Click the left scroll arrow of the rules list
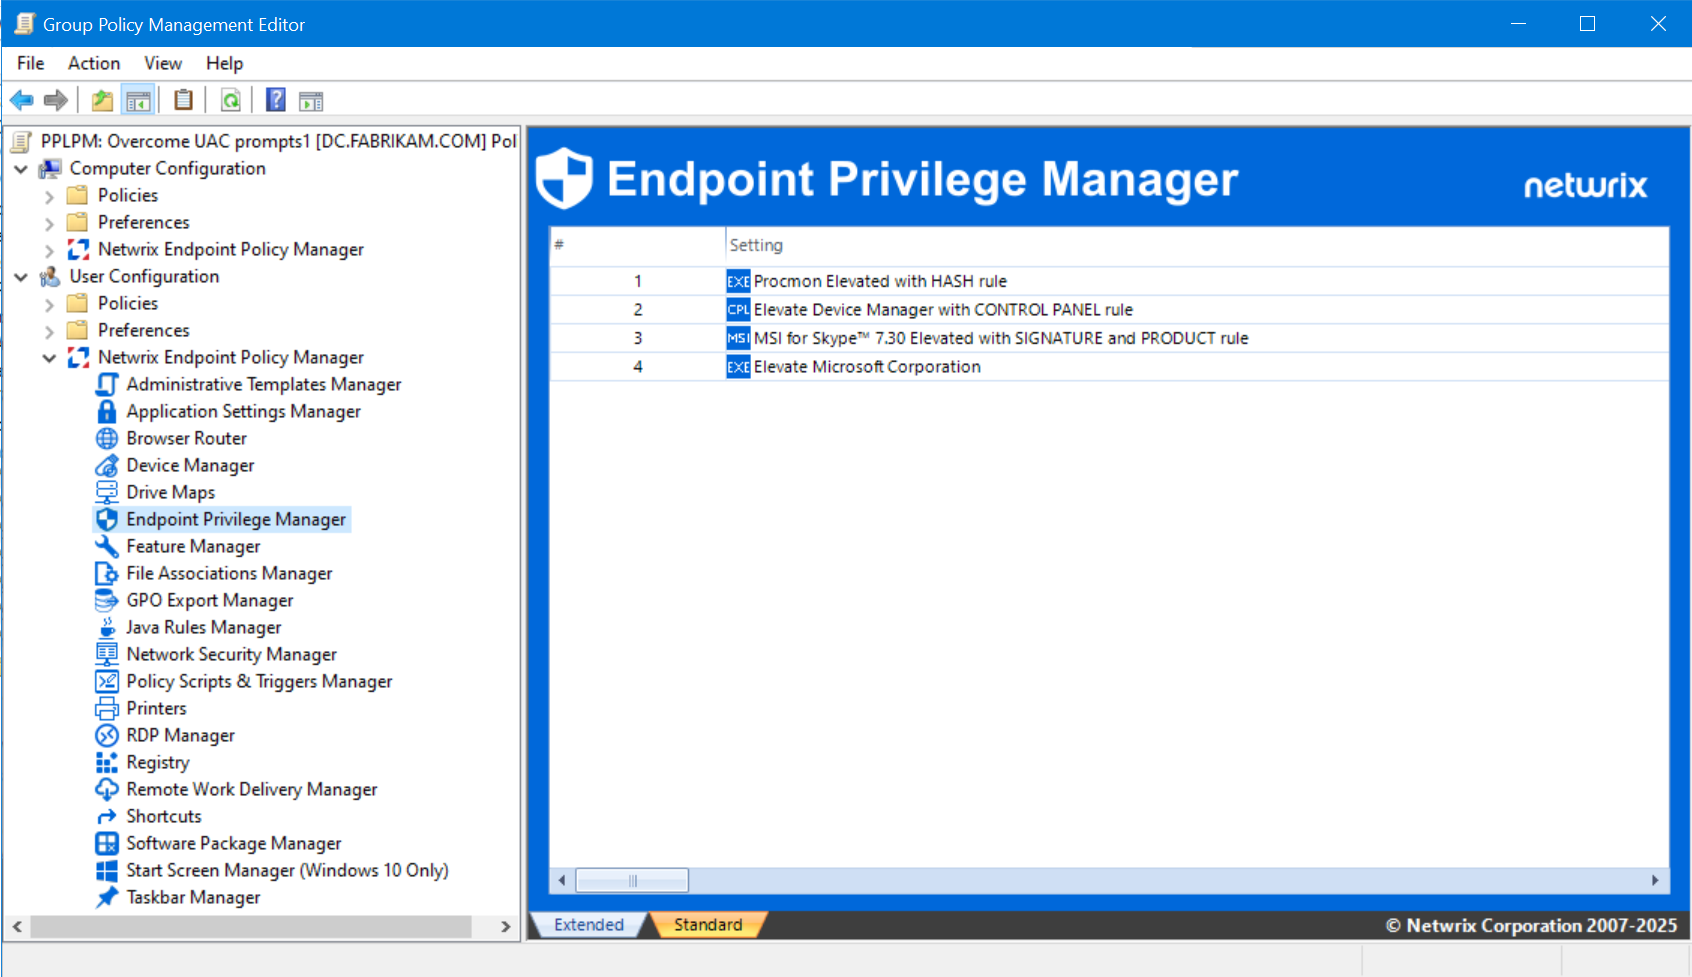 click(562, 880)
